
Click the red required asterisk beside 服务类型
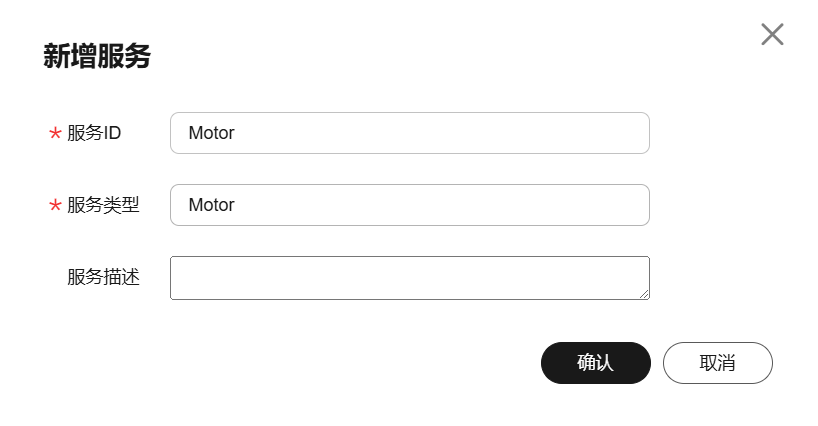55,205
